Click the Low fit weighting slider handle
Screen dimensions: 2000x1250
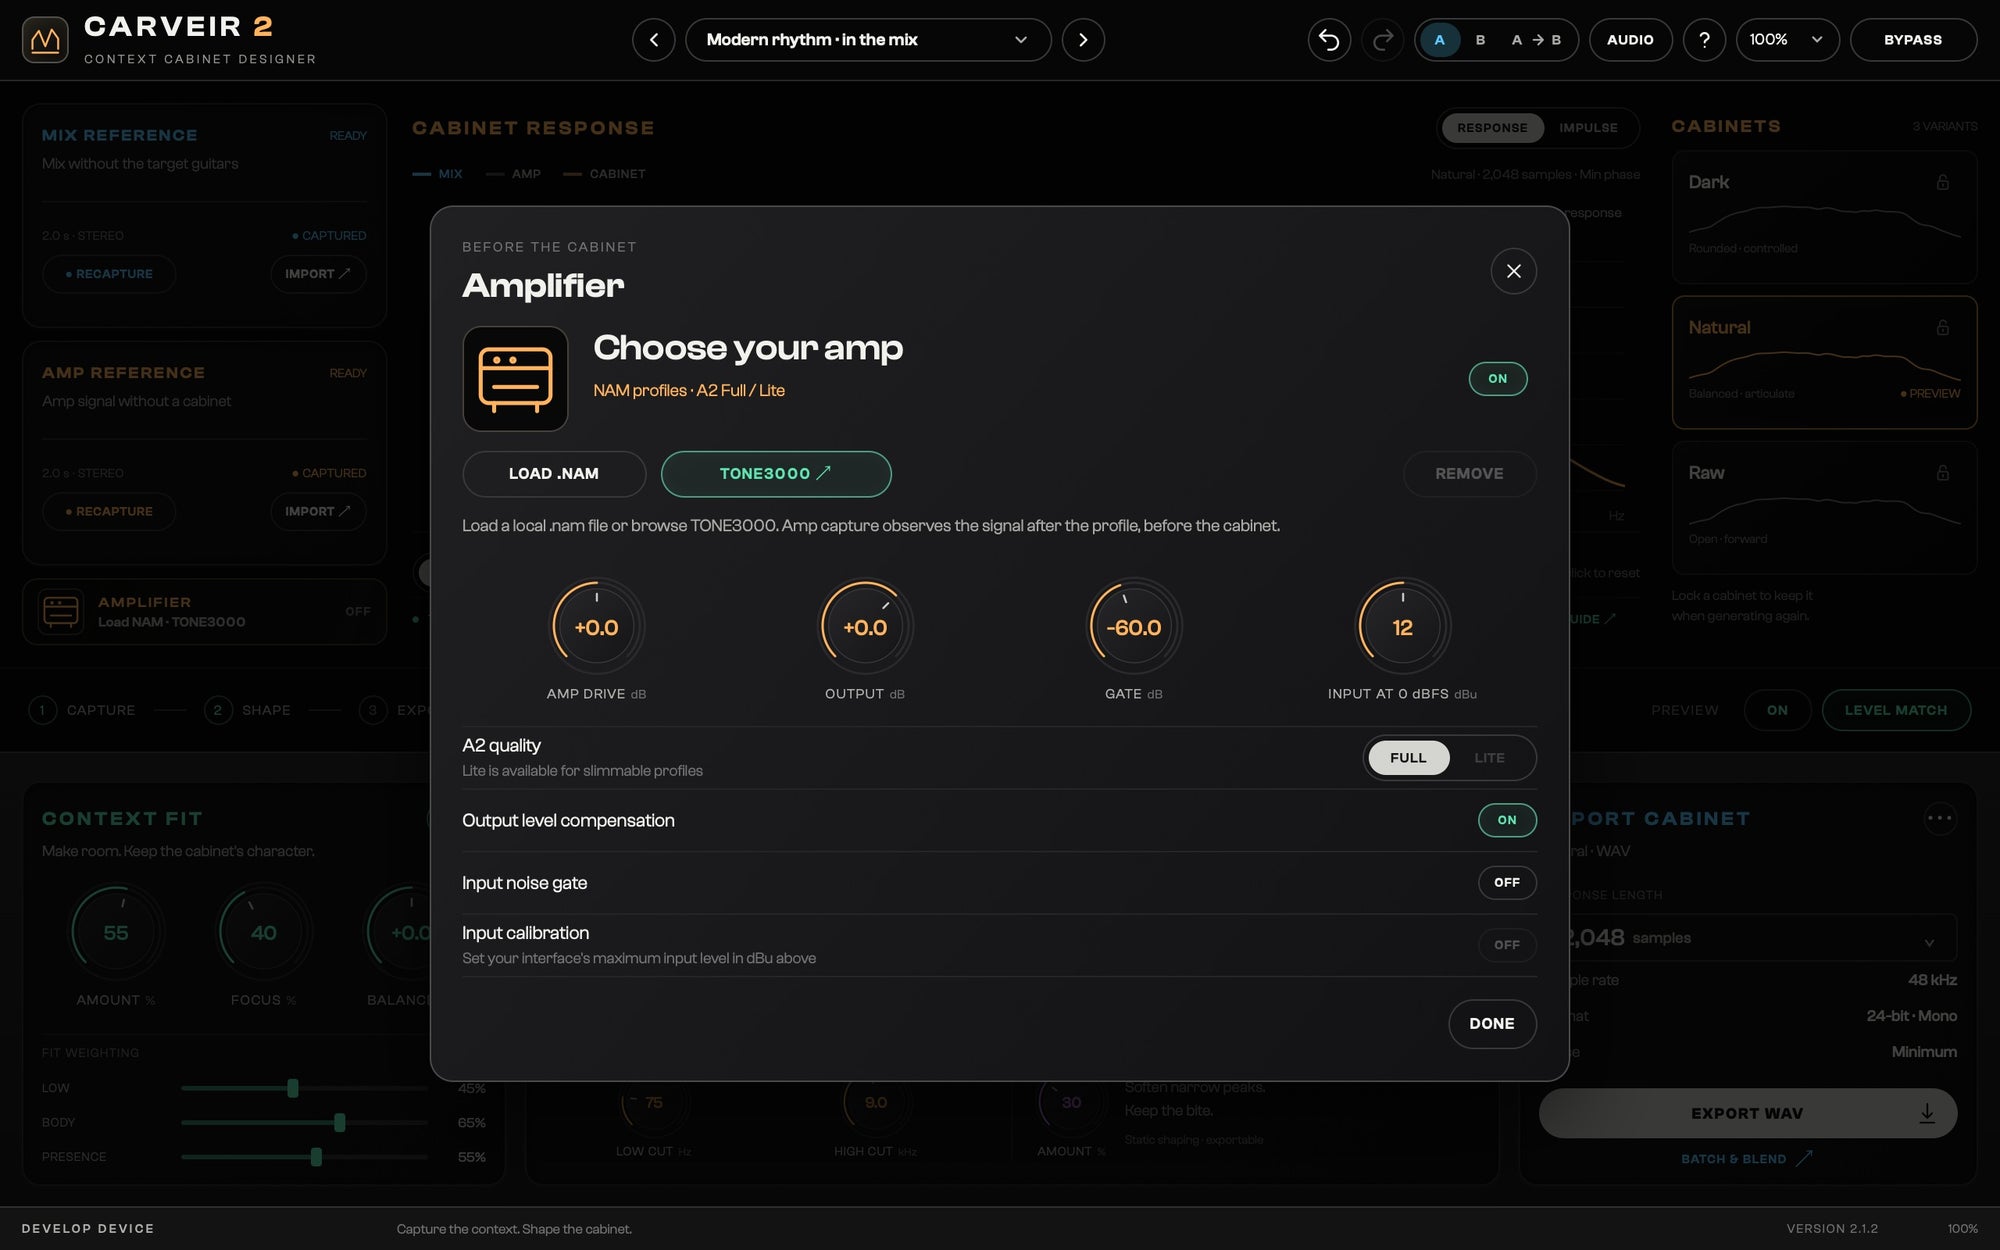point(293,1088)
